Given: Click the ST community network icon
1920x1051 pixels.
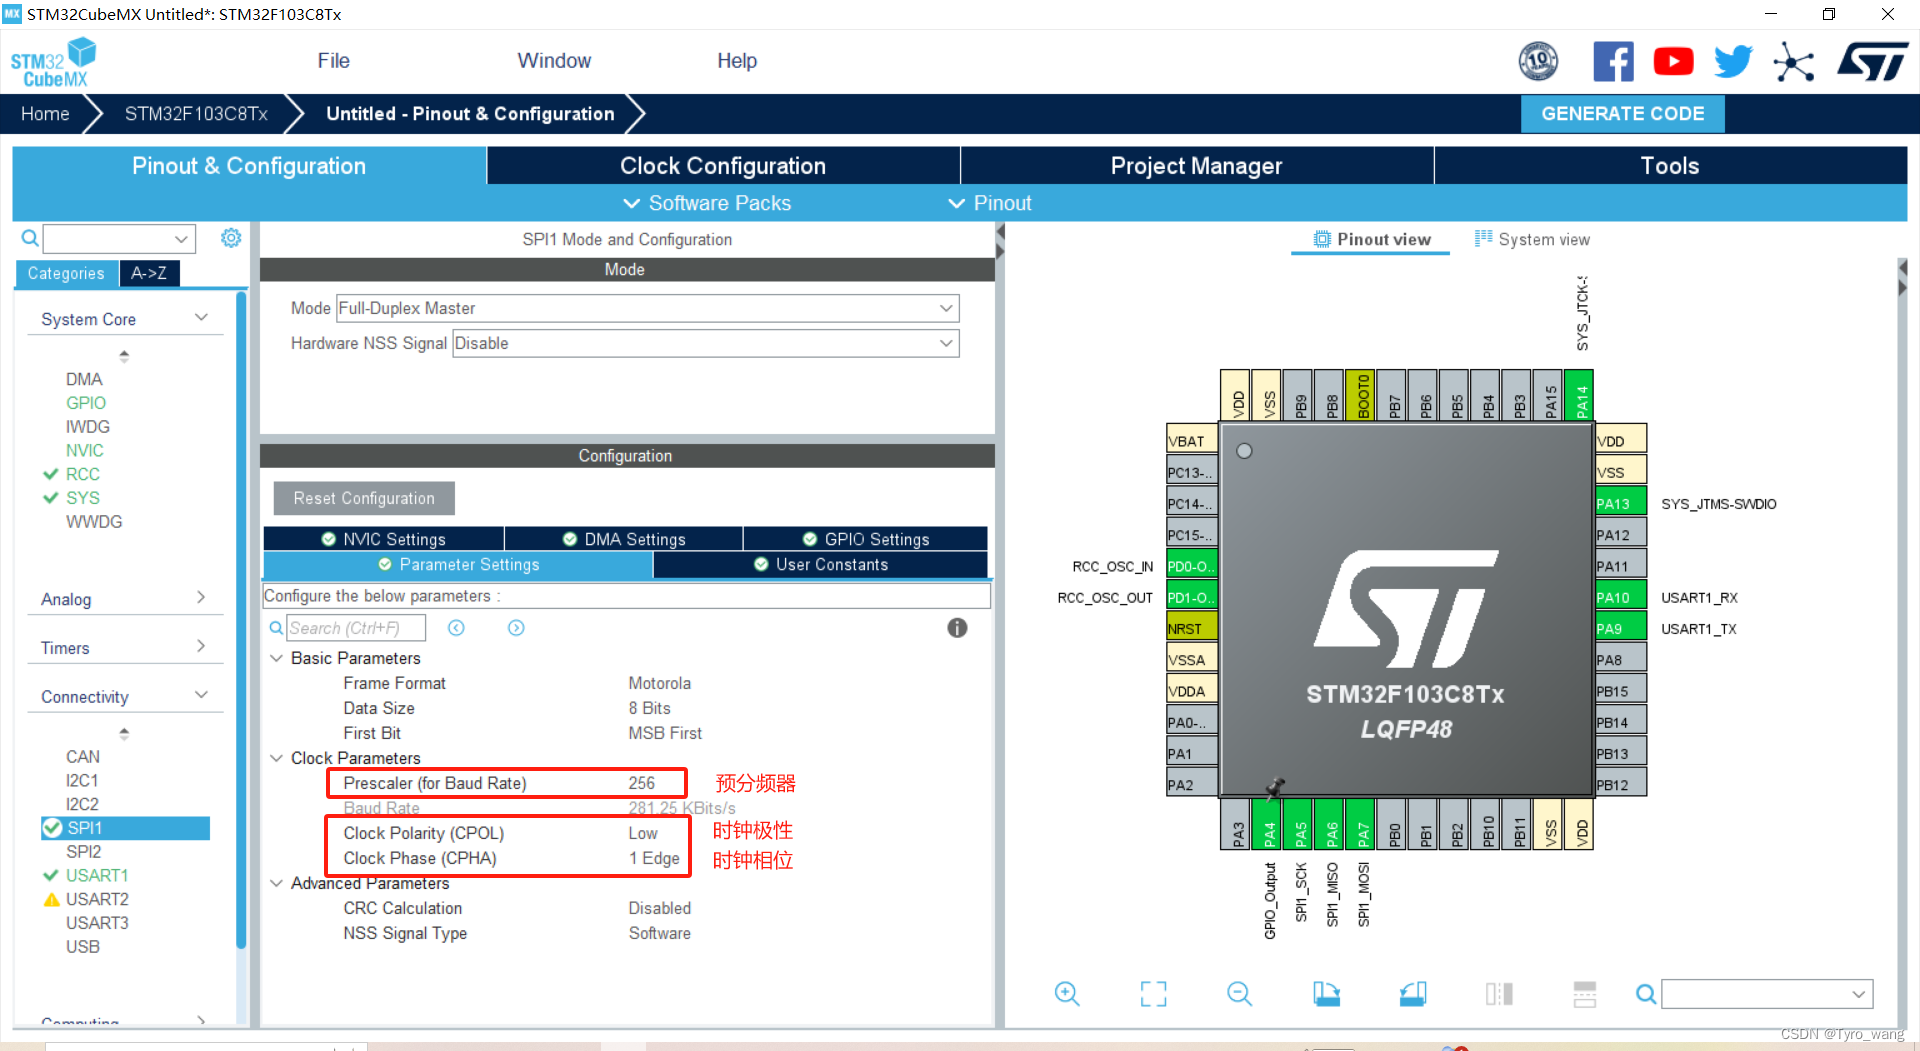Looking at the screenshot, I should point(1793,62).
